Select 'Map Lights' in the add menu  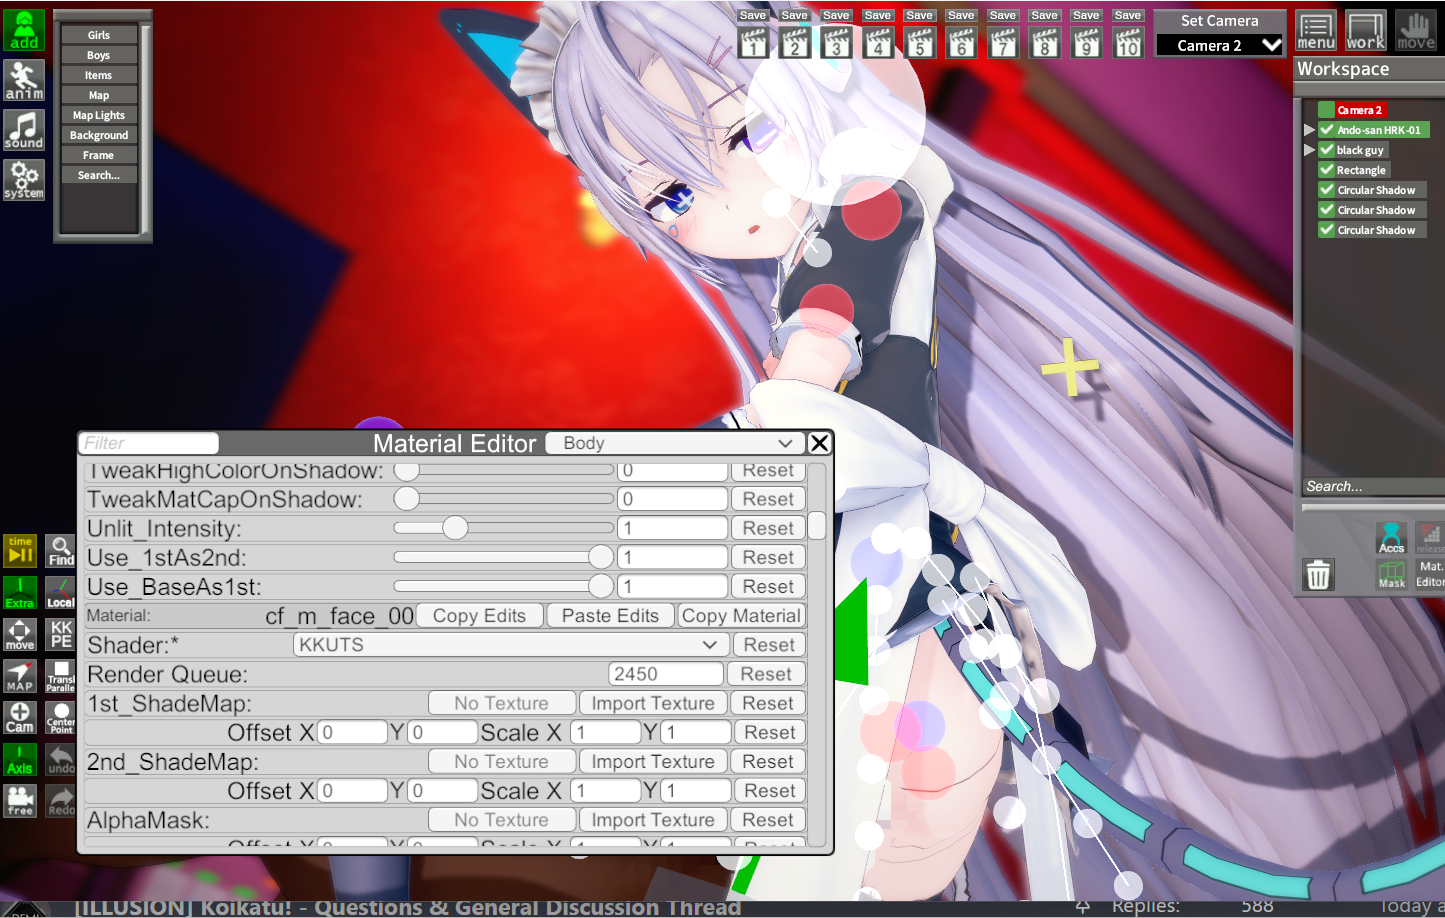pyautogui.click(x=98, y=115)
